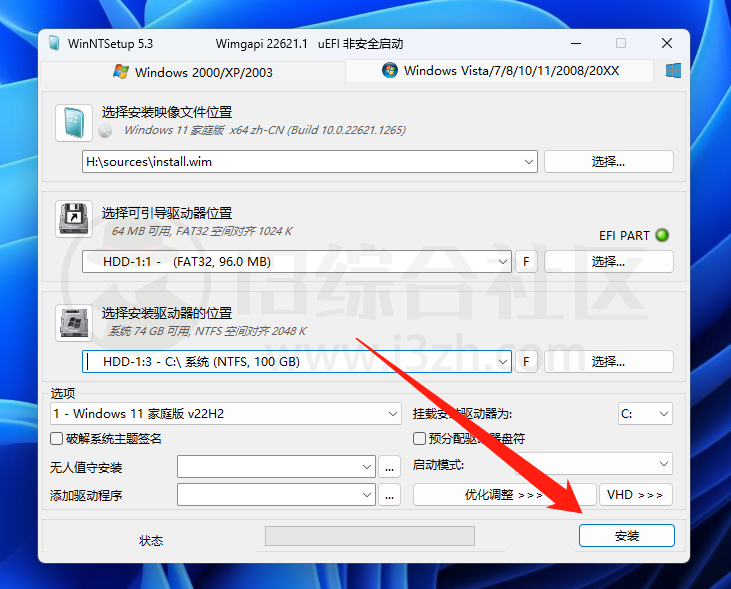Image resolution: width=731 pixels, height=589 pixels.
Task: Open the Windows 11 家庭版 v22H2 edition dropdown
Action: coord(226,414)
